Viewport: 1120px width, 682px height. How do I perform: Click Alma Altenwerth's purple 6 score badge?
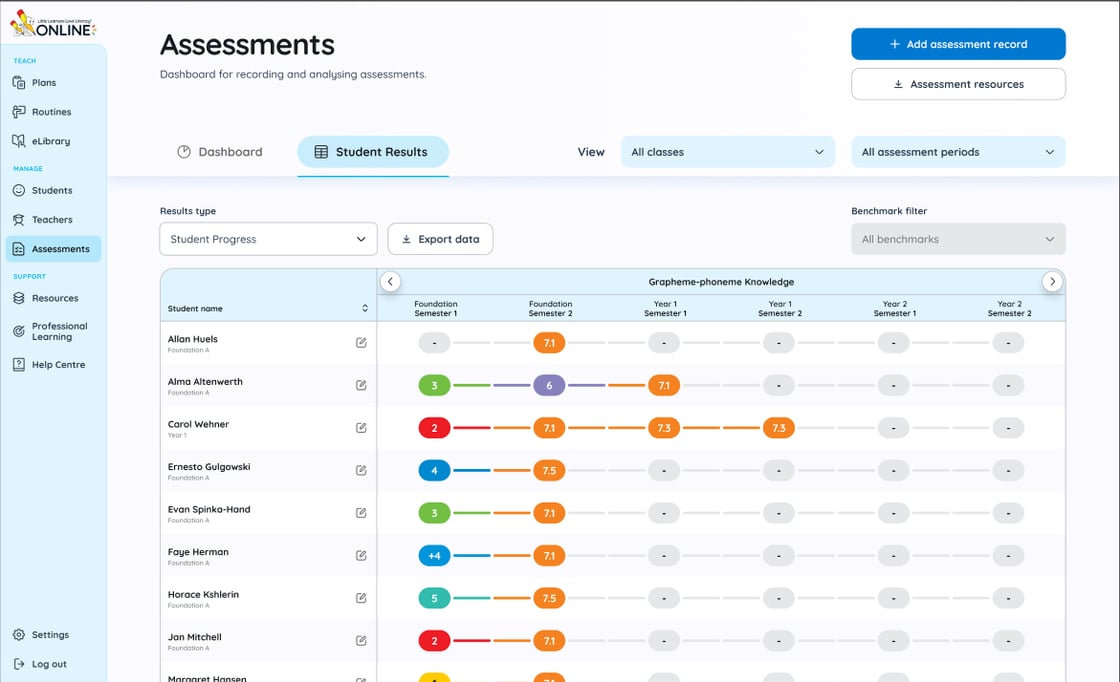click(x=549, y=385)
